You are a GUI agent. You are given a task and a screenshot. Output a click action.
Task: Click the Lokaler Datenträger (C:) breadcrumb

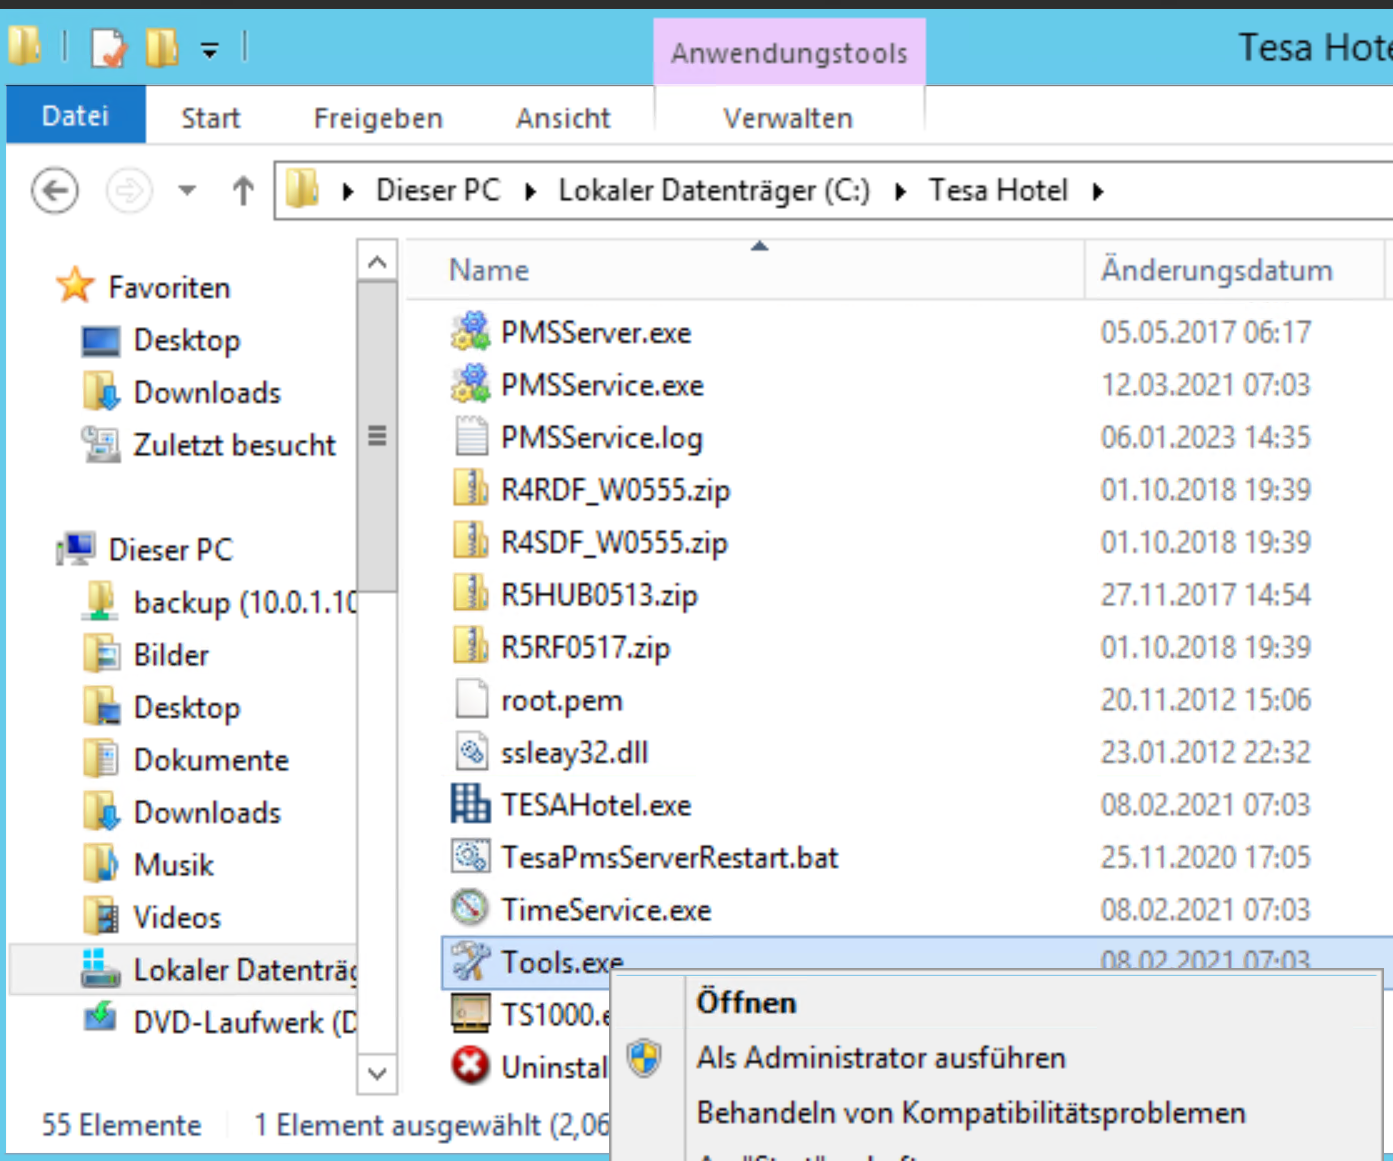coord(714,190)
